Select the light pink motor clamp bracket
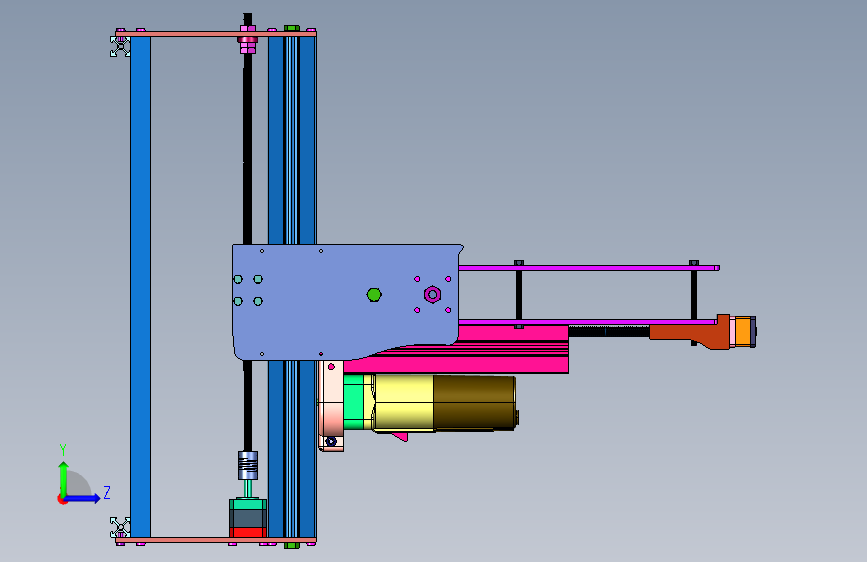 pyautogui.click(x=331, y=405)
